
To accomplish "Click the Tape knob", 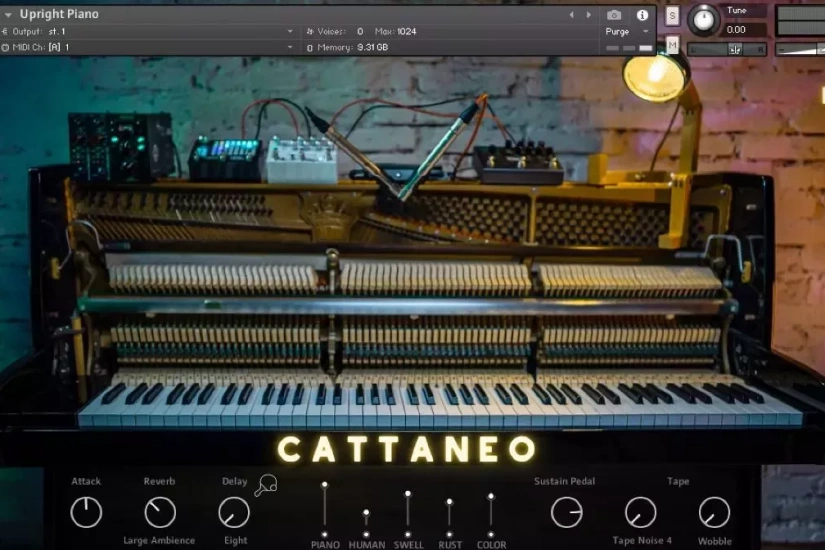I will [640, 512].
